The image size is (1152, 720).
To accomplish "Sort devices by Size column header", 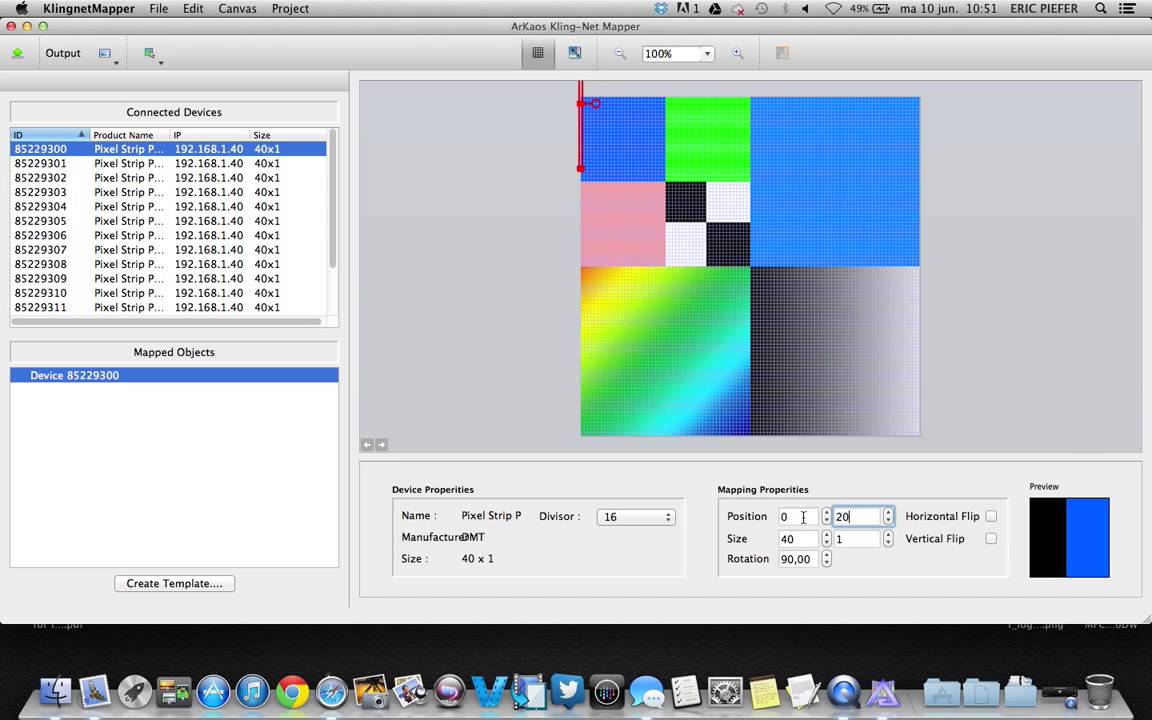I will point(288,135).
